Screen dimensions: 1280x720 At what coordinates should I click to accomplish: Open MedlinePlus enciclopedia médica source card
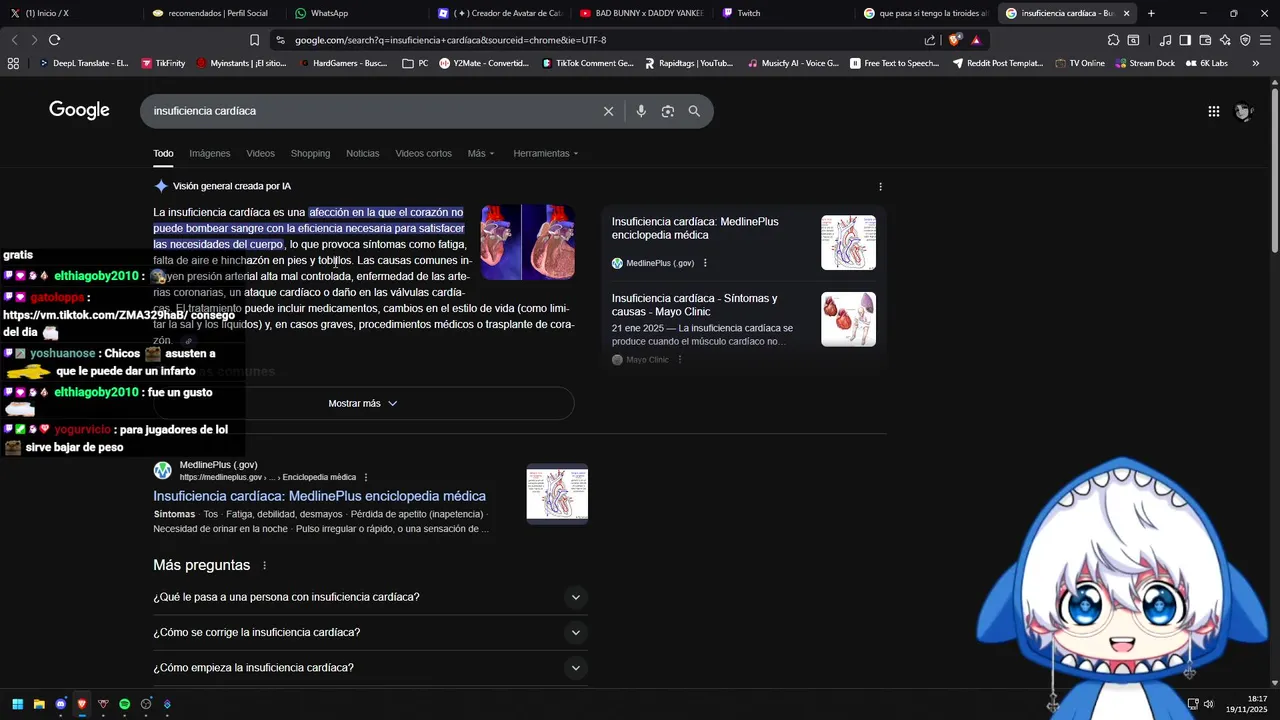743,243
